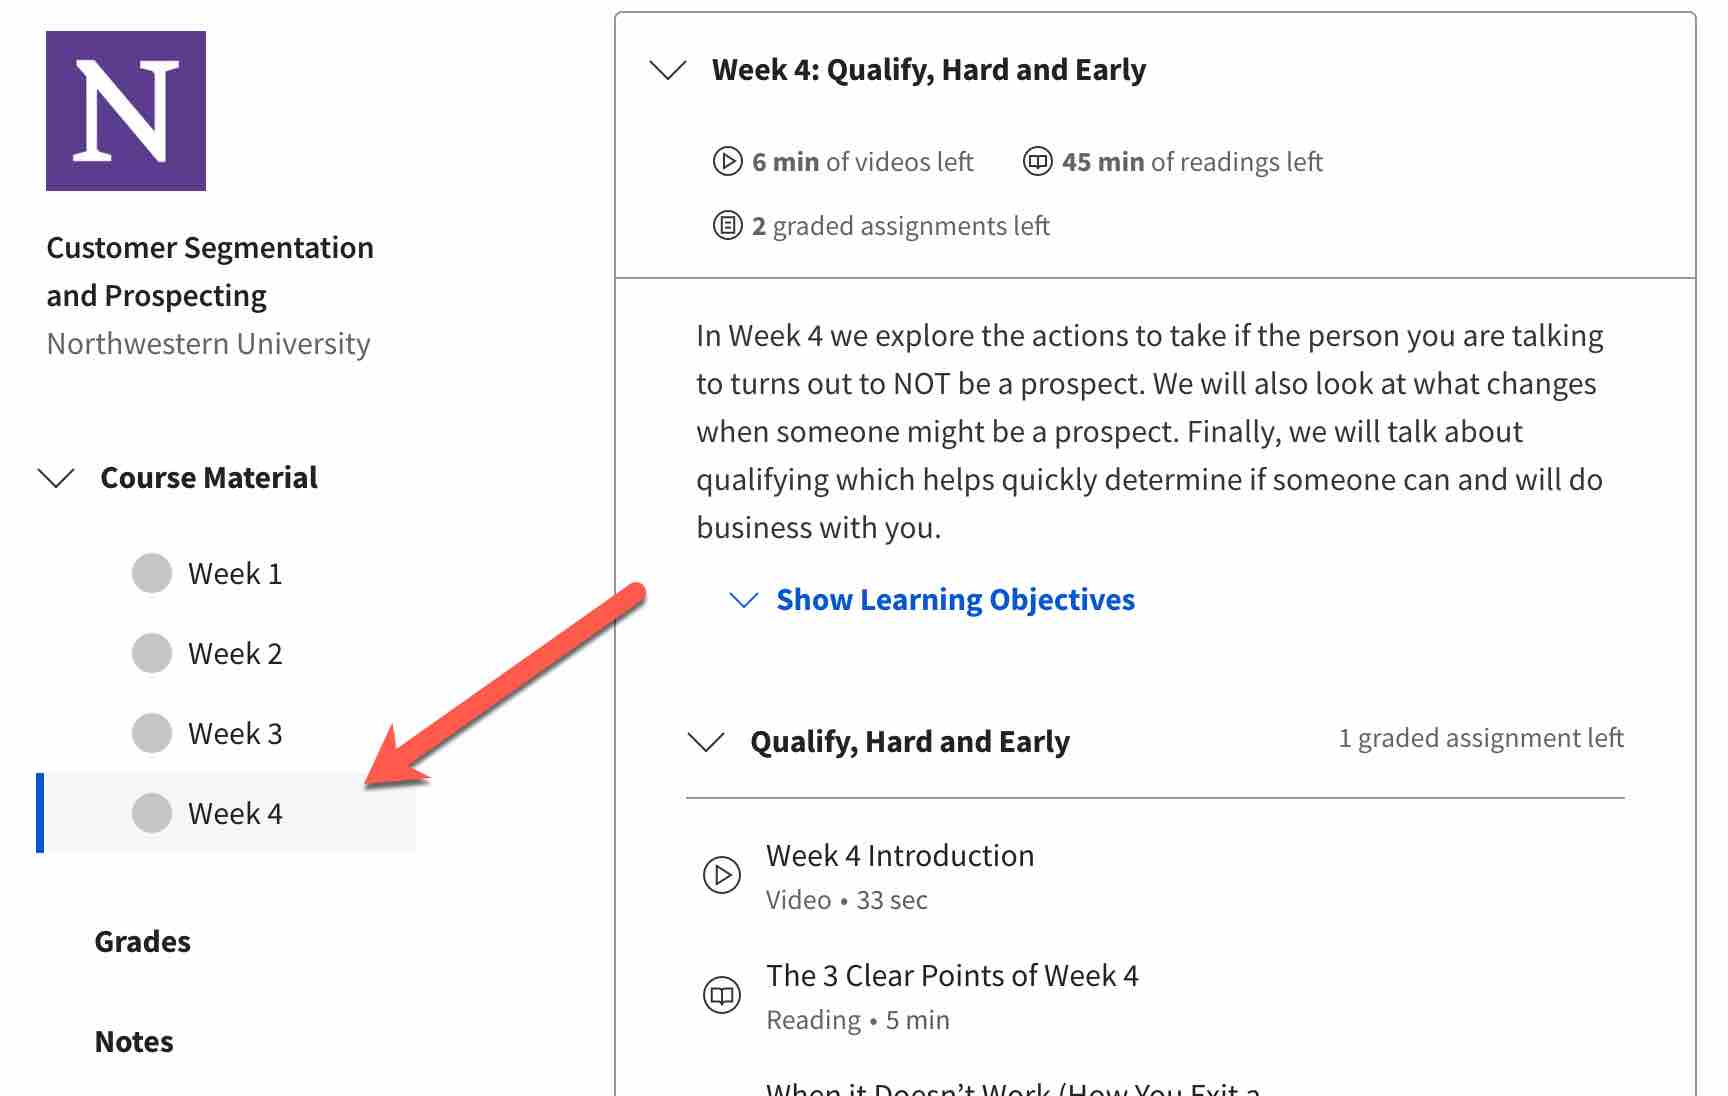Collapse the Course Material section chevron
Viewport: 1728px width, 1096px height.
pyautogui.click(x=56, y=478)
